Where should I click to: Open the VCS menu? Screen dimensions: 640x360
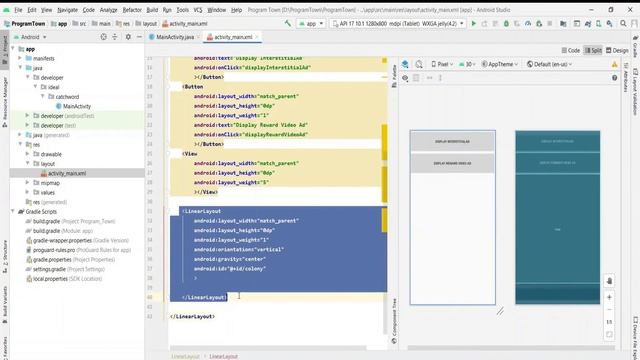198,10
